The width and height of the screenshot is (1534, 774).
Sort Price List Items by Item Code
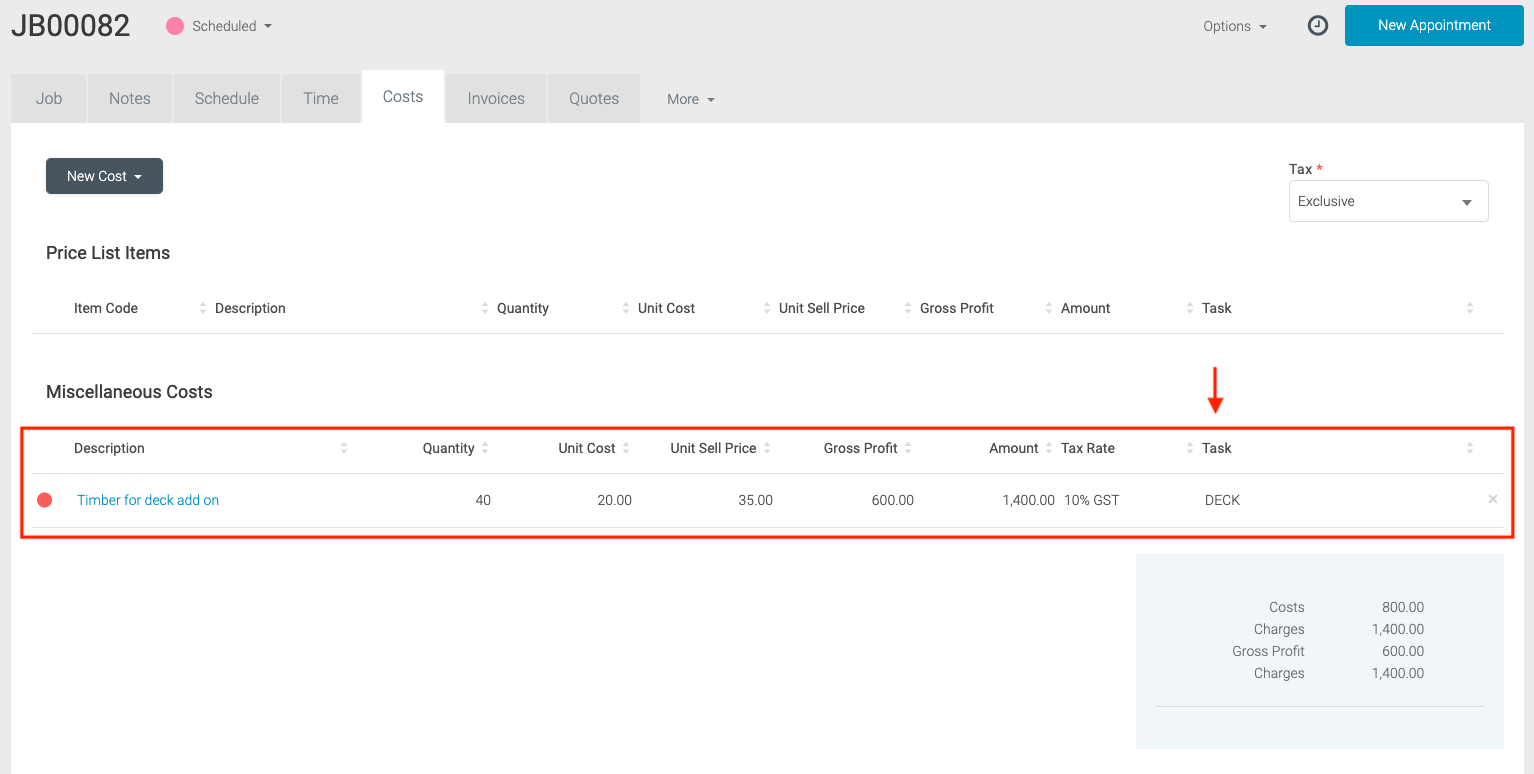(106, 308)
